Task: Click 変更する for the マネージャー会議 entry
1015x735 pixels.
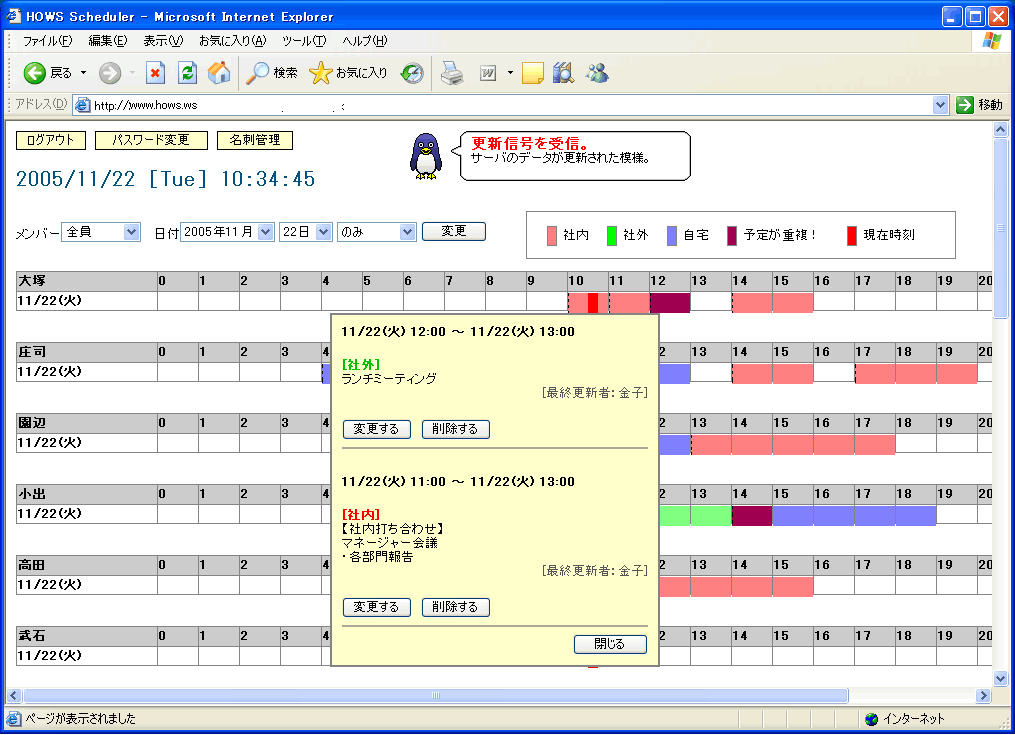Action: point(376,607)
